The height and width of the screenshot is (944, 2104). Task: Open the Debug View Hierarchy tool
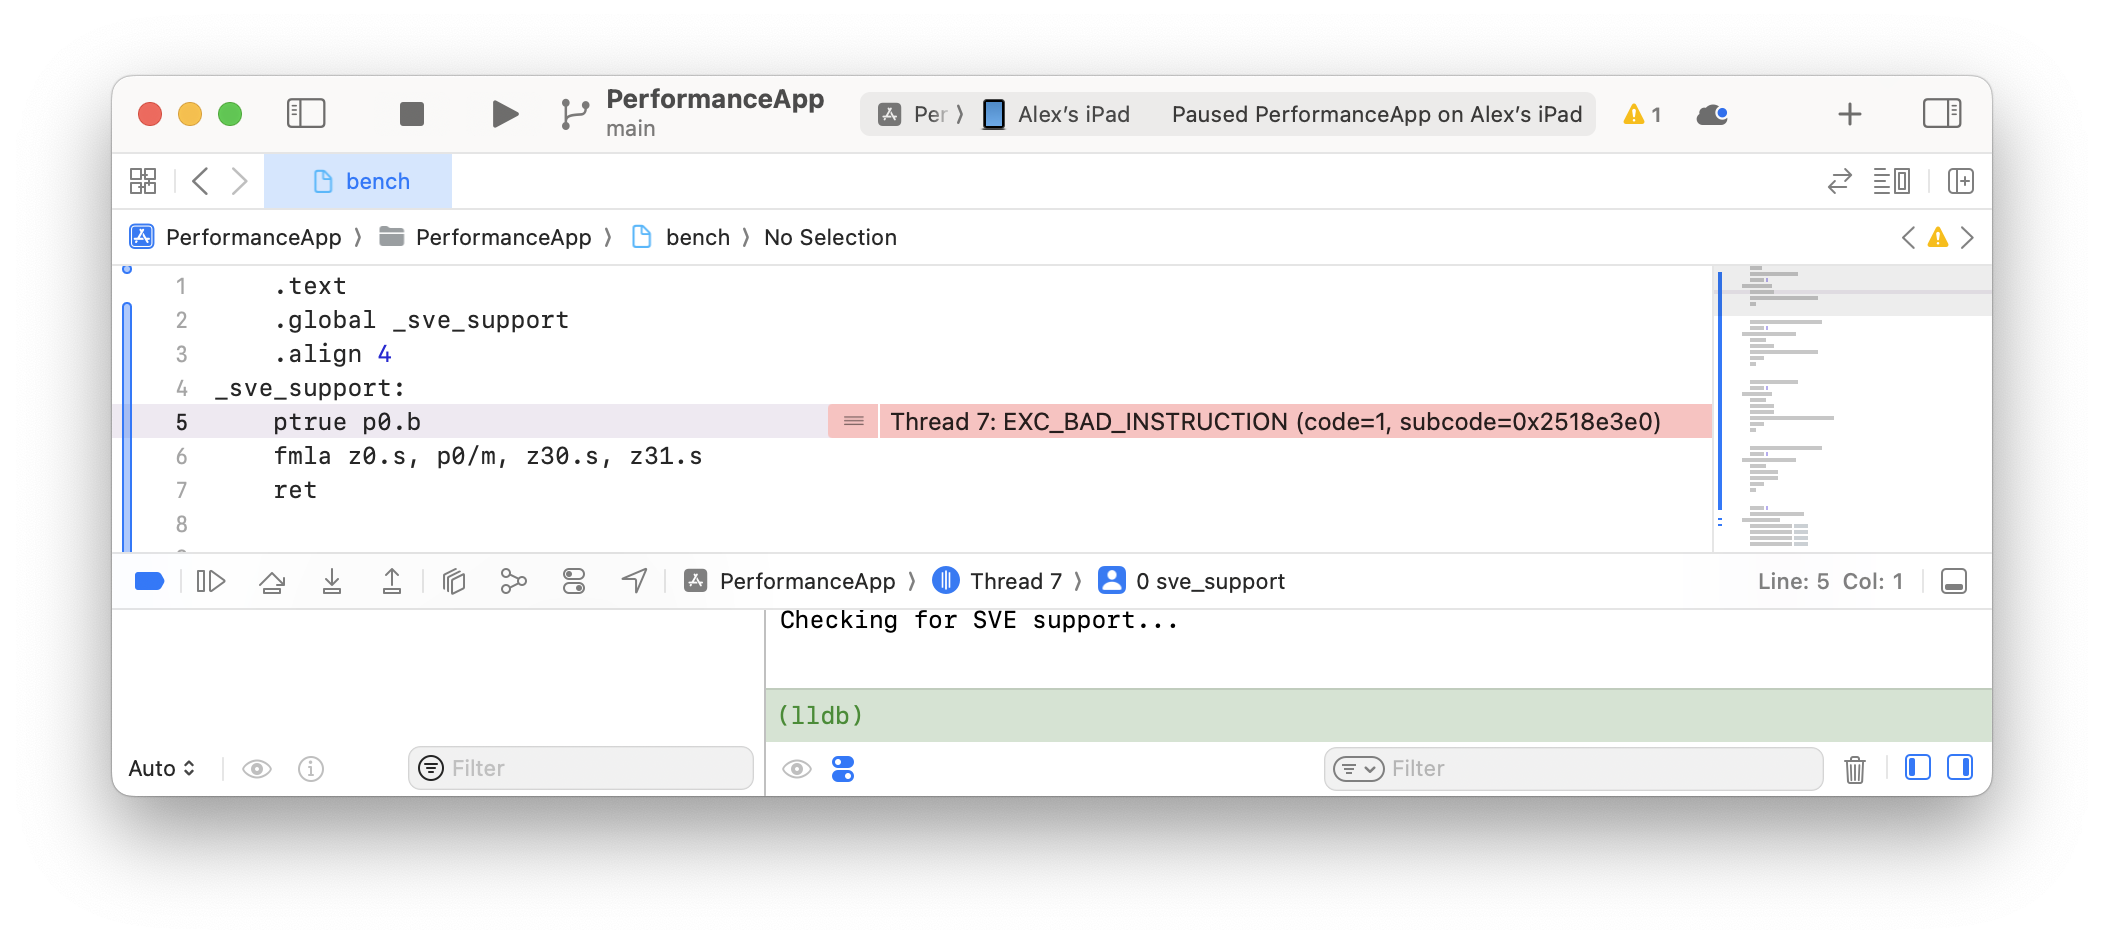pyautogui.click(x=454, y=581)
